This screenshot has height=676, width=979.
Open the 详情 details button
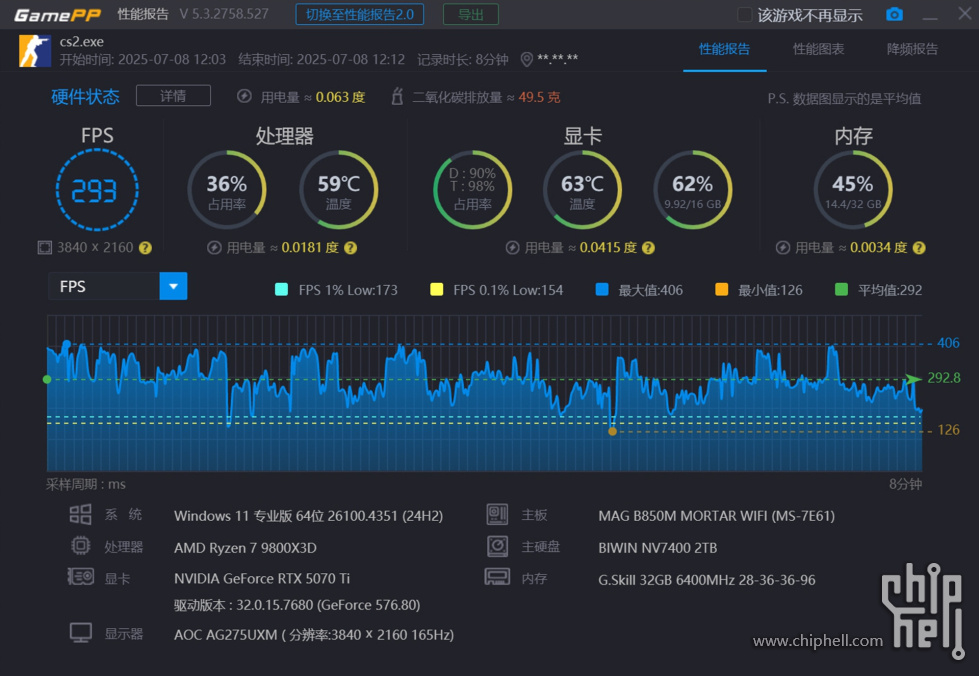(x=173, y=96)
